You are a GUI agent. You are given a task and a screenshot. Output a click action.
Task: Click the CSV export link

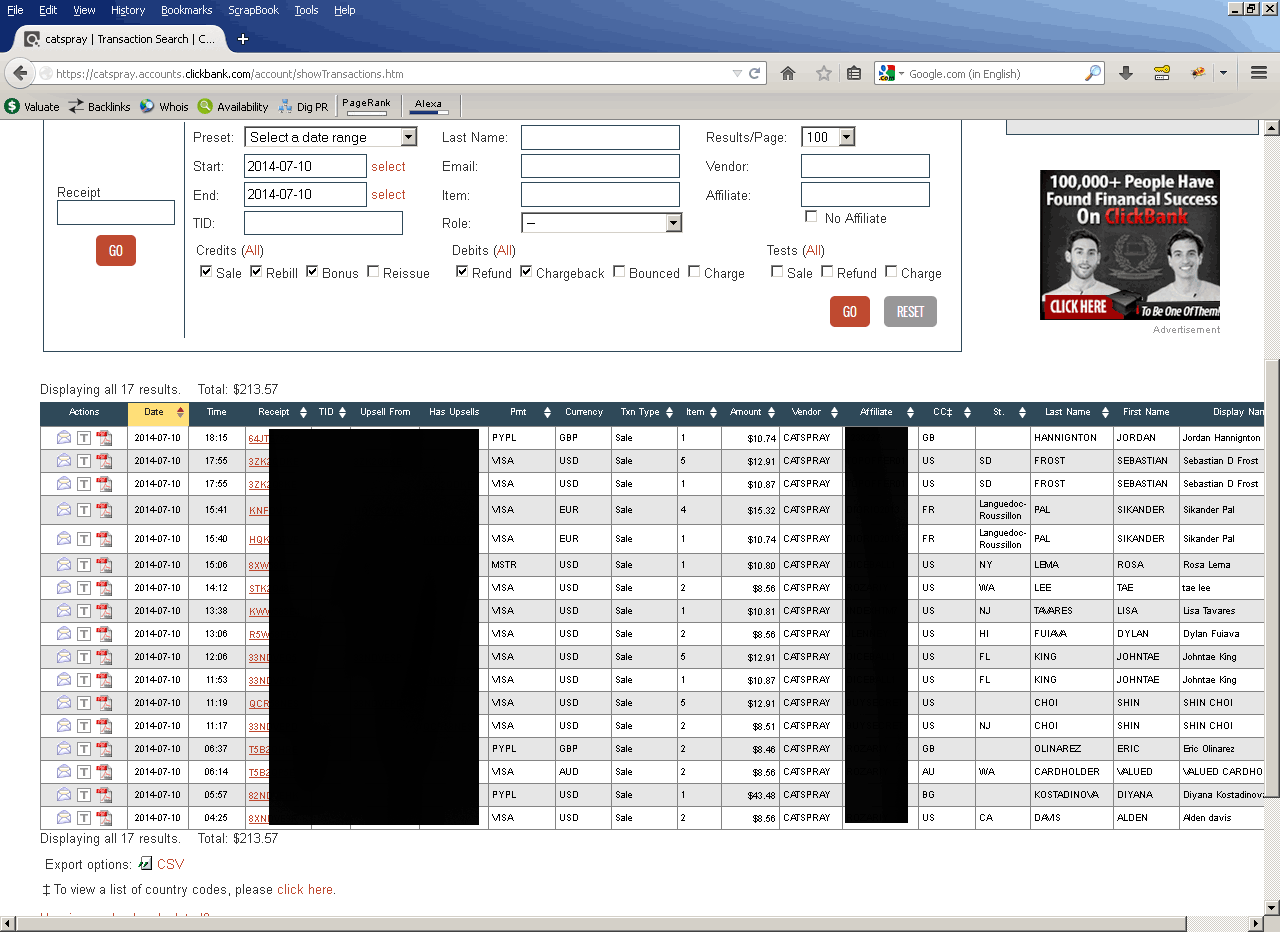tap(171, 864)
